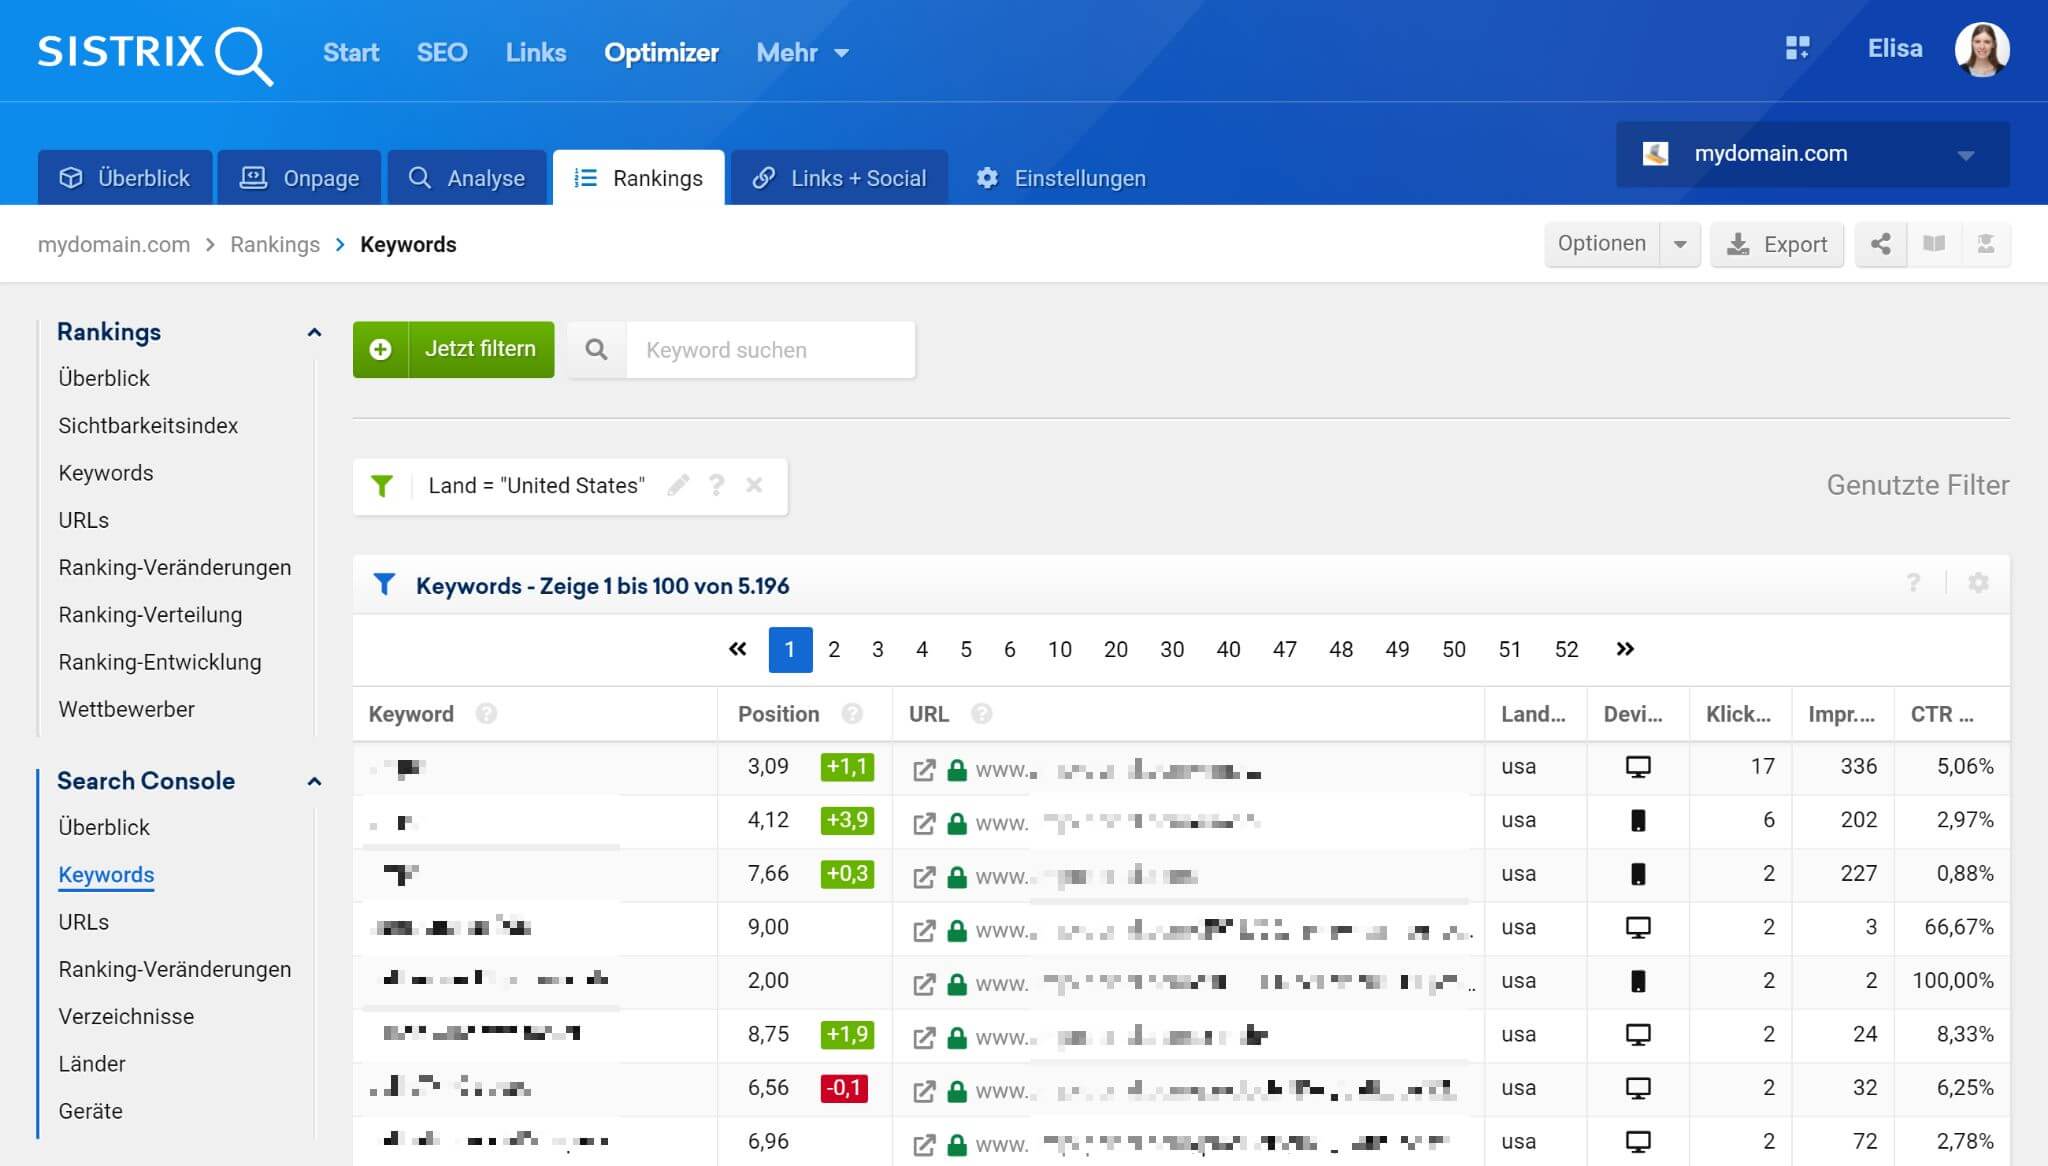Click the help icon beside Position column

click(x=852, y=714)
